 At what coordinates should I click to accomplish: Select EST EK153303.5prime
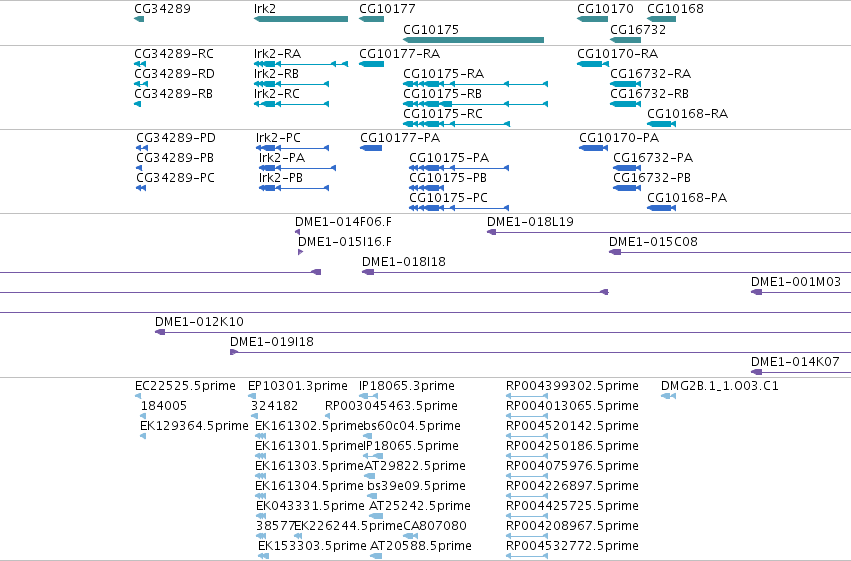click(312, 546)
